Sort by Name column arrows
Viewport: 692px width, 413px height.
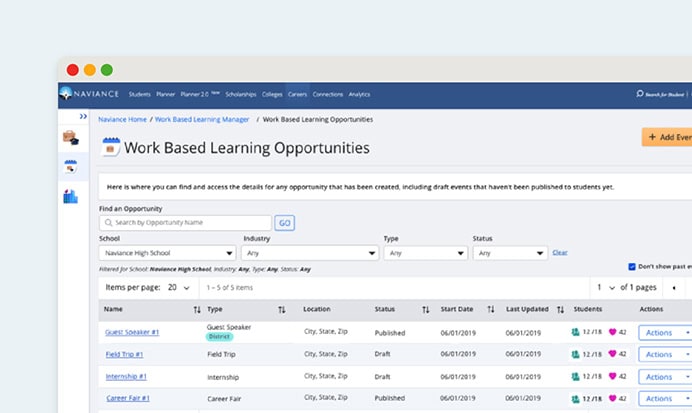click(x=197, y=310)
